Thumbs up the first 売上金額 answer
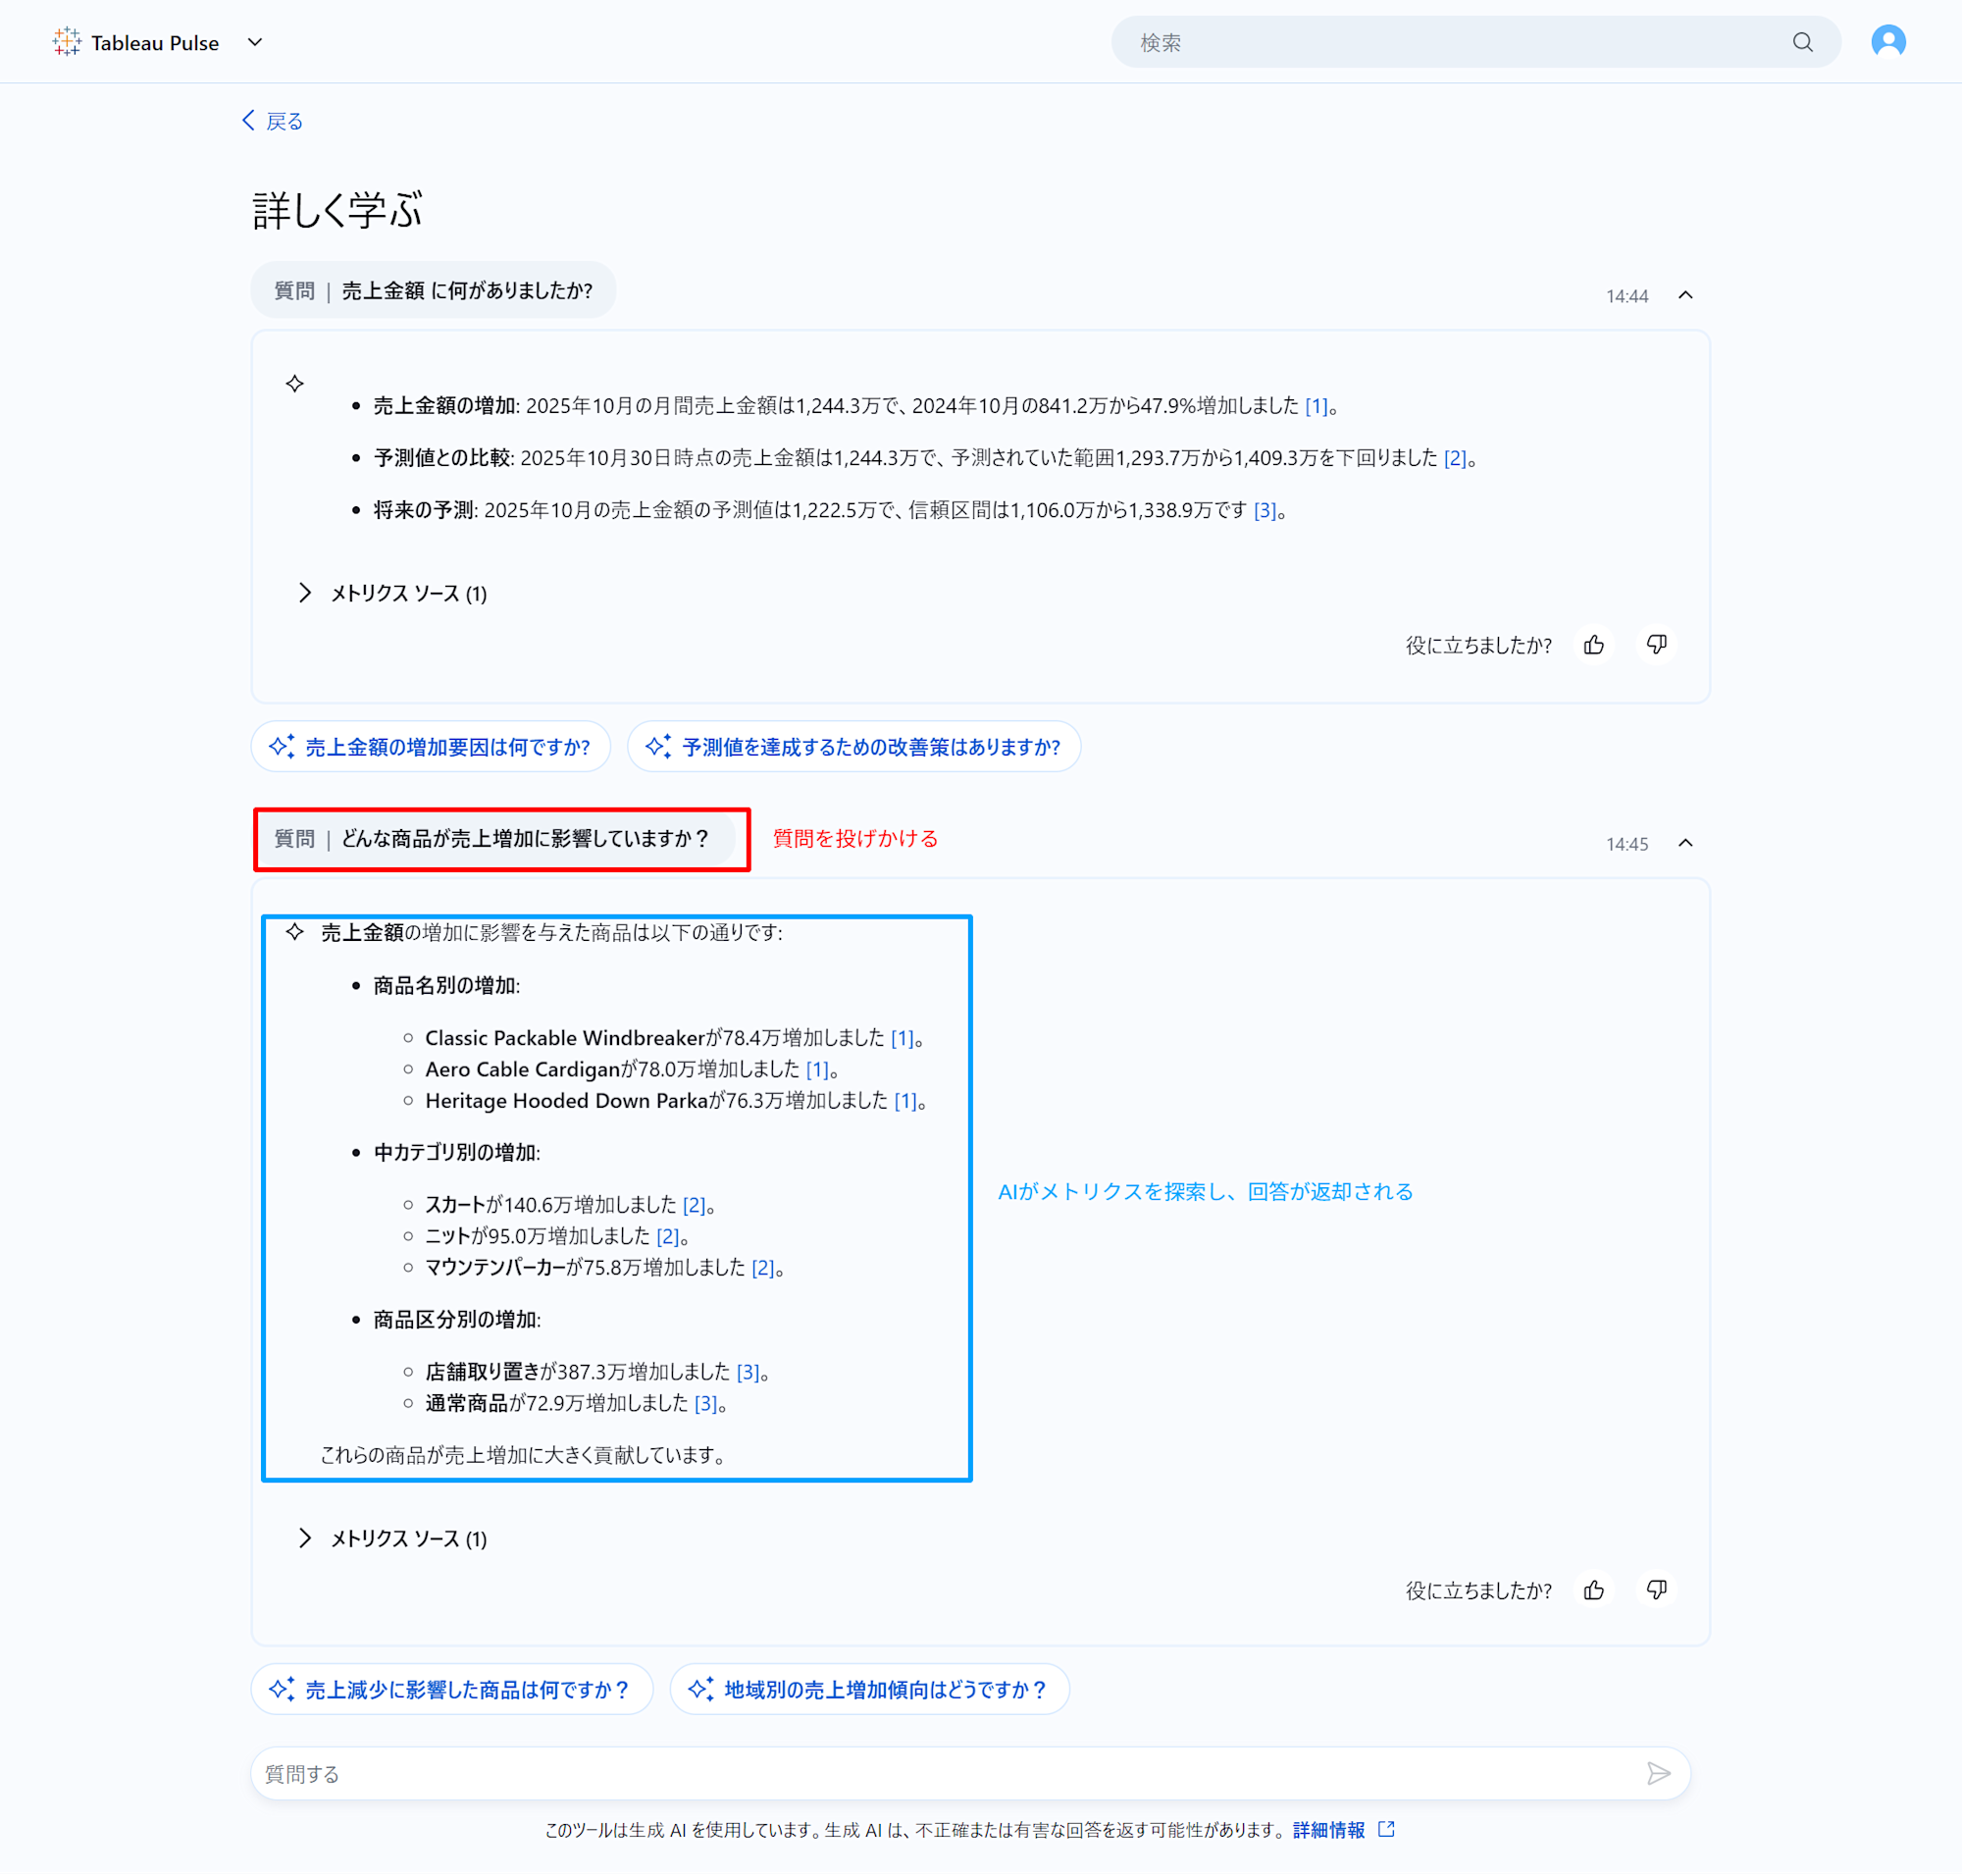Screen dimensions: 1962x1876 1594,645
